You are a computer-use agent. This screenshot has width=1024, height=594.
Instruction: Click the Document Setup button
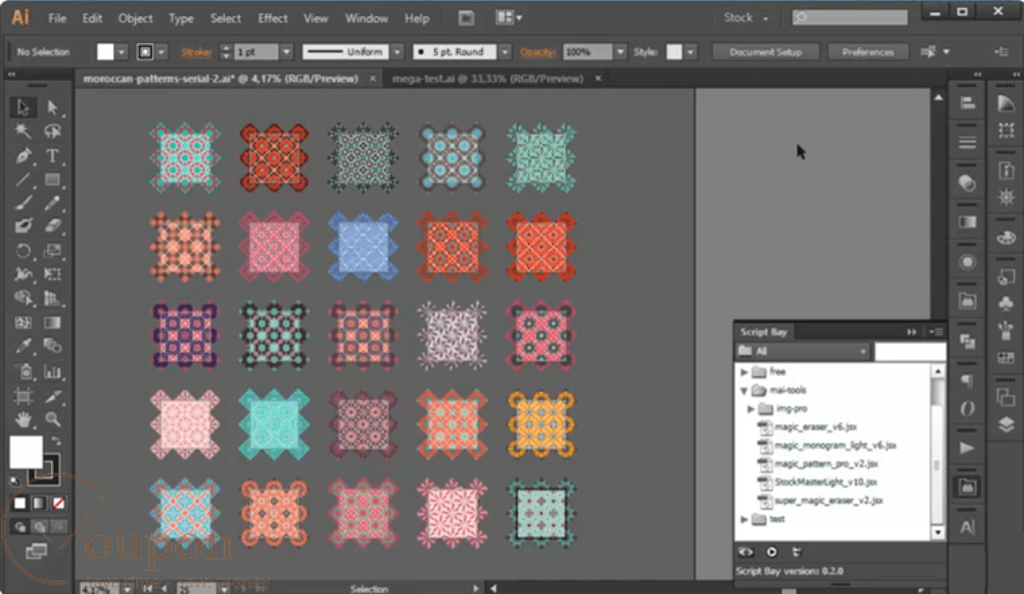765,52
